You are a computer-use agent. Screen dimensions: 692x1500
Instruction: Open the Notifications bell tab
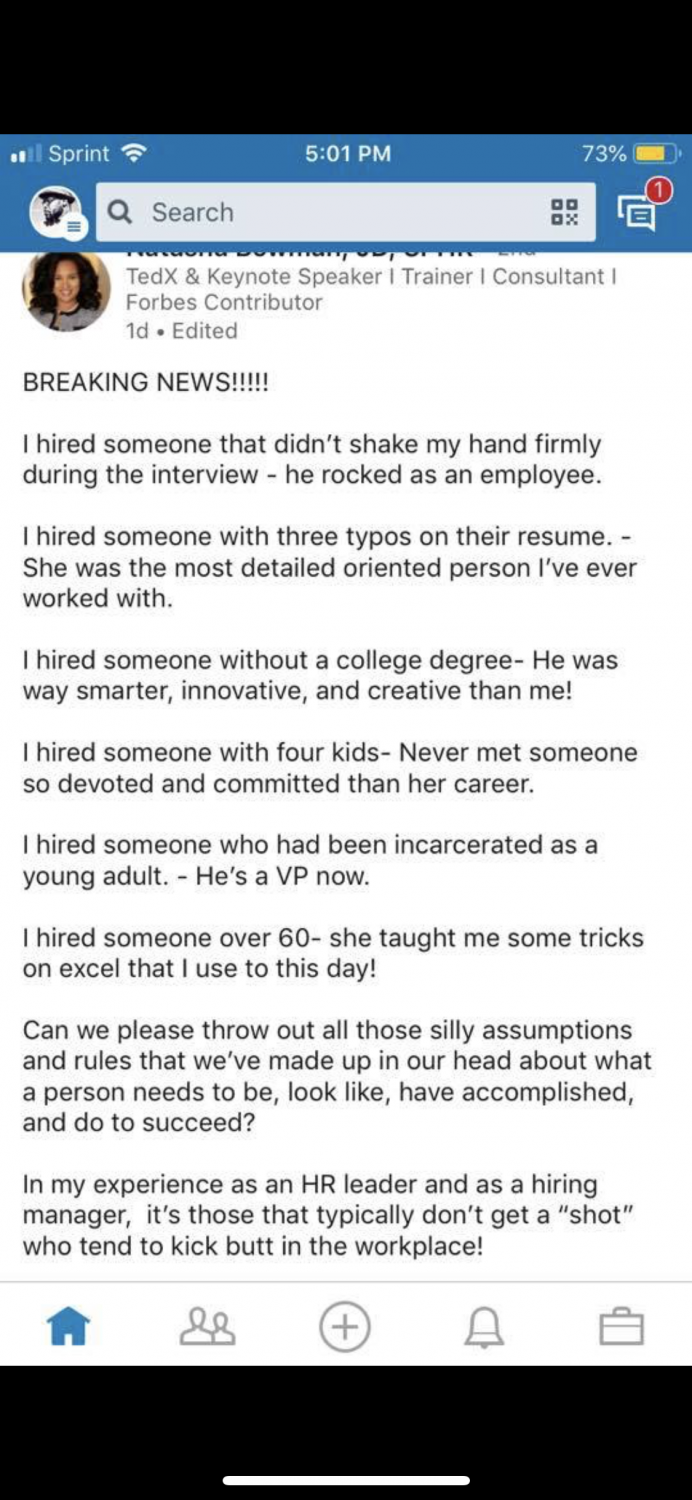[484, 1328]
